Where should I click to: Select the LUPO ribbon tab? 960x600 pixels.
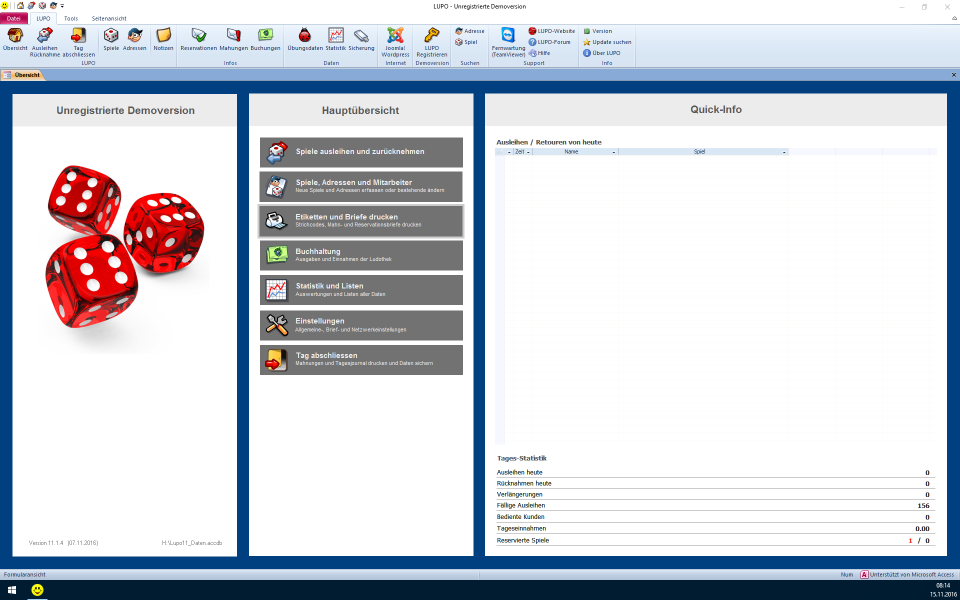(43, 18)
